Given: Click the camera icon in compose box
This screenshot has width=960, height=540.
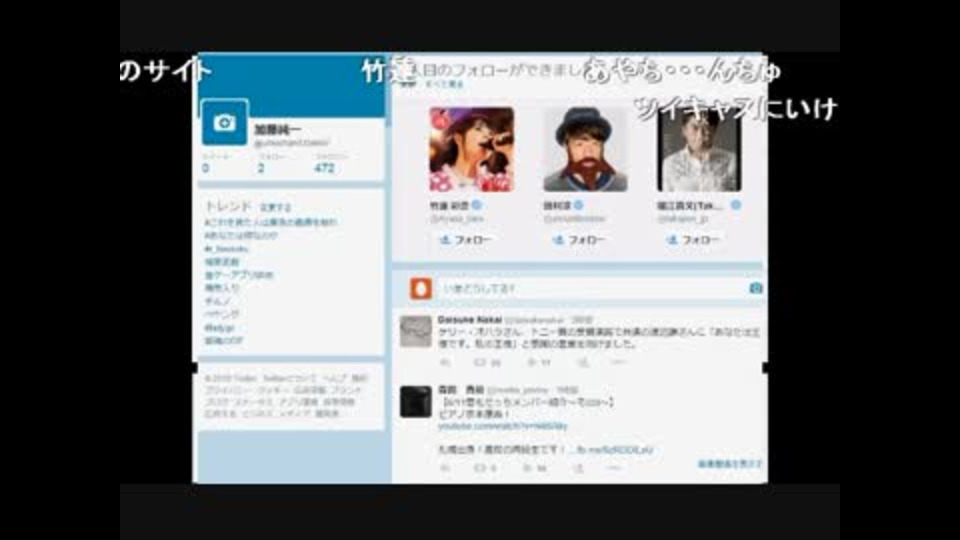Looking at the screenshot, I should point(756,288).
